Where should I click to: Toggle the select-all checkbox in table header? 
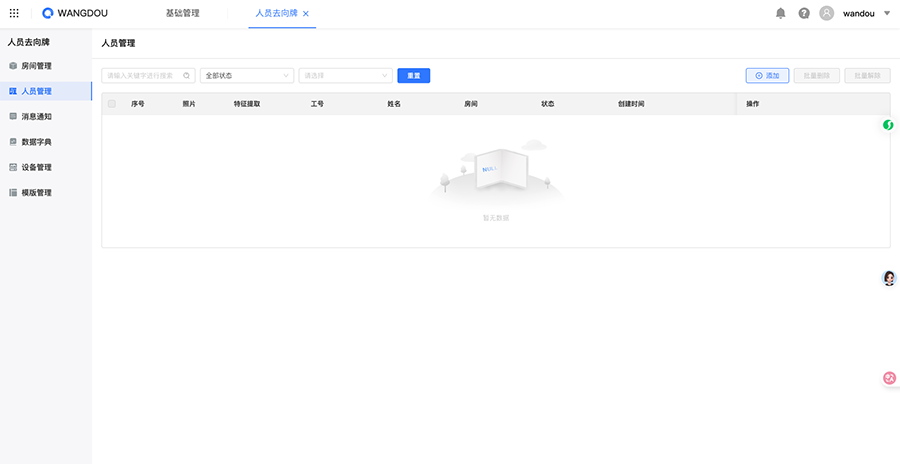(x=112, y=104)
